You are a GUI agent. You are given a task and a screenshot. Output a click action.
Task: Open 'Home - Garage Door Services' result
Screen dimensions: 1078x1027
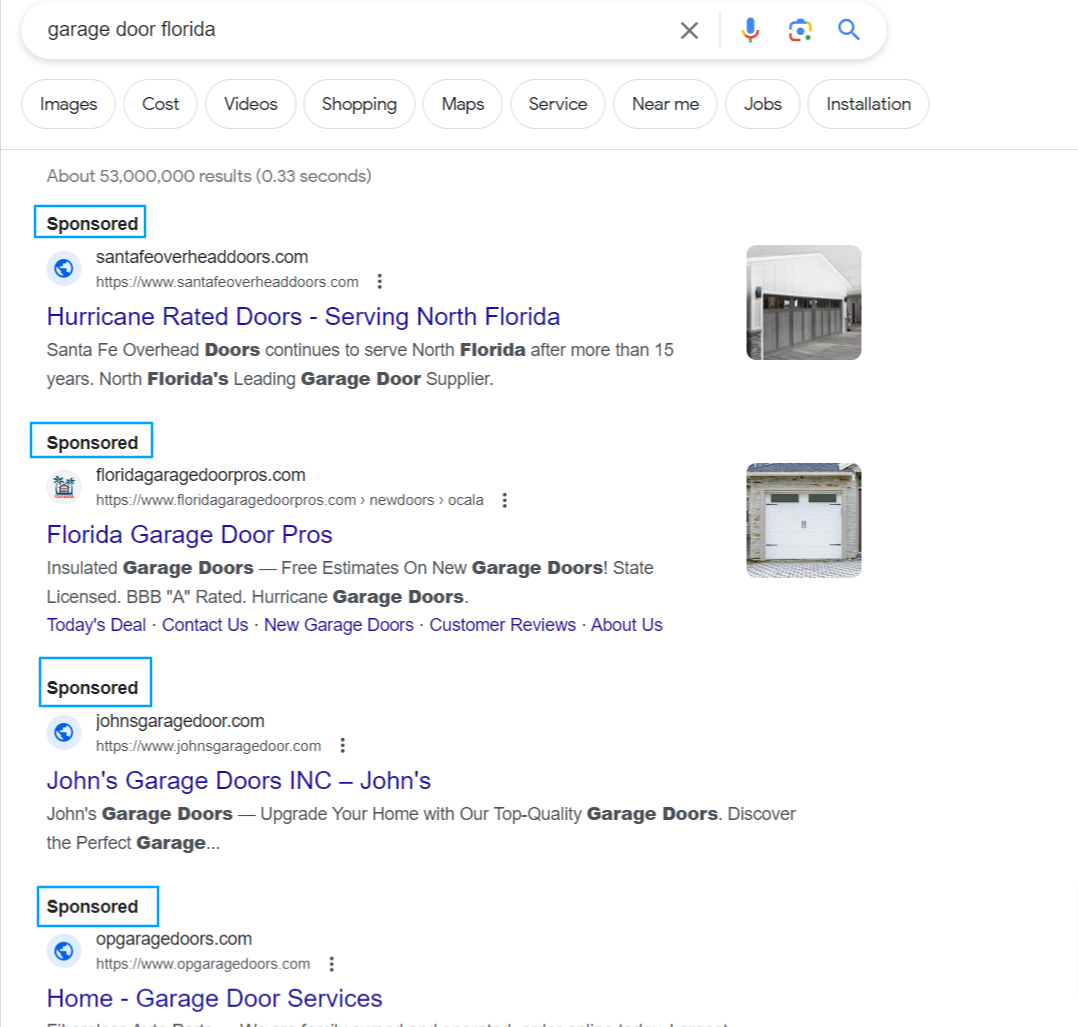214,999
